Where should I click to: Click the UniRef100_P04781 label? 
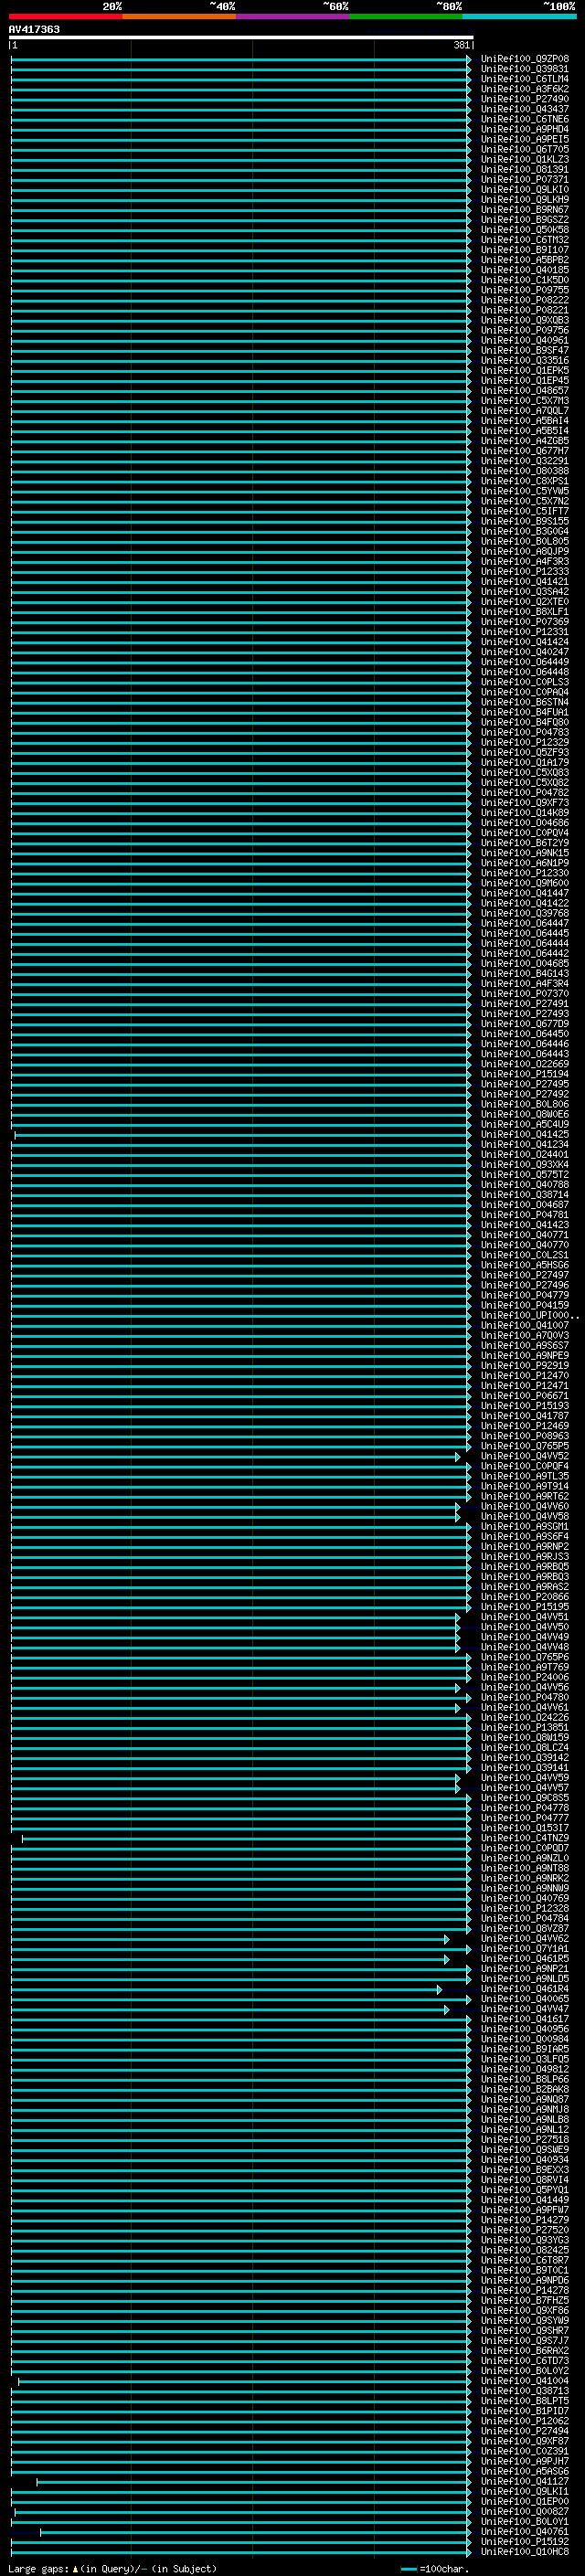(x=524, y=1215)
